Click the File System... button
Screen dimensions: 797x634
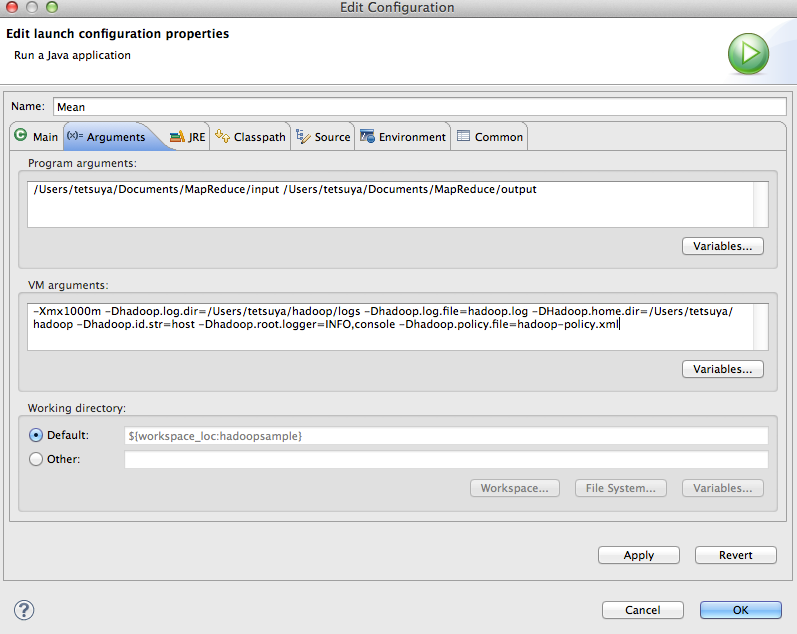[621, 488]
